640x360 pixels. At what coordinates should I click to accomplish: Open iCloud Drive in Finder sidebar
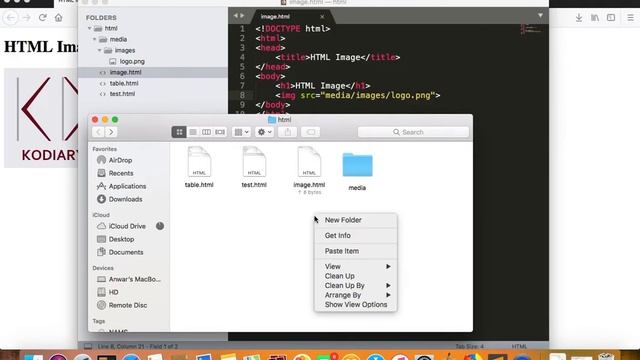pyautogui.click(x=121, y=226)
